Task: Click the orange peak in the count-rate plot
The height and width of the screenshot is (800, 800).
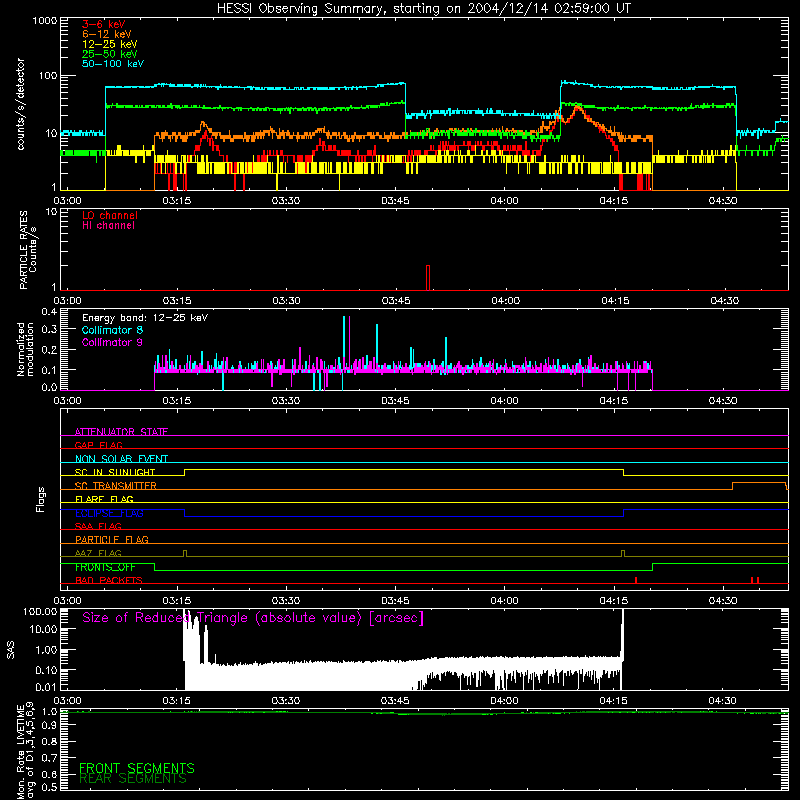Action: 578,107
